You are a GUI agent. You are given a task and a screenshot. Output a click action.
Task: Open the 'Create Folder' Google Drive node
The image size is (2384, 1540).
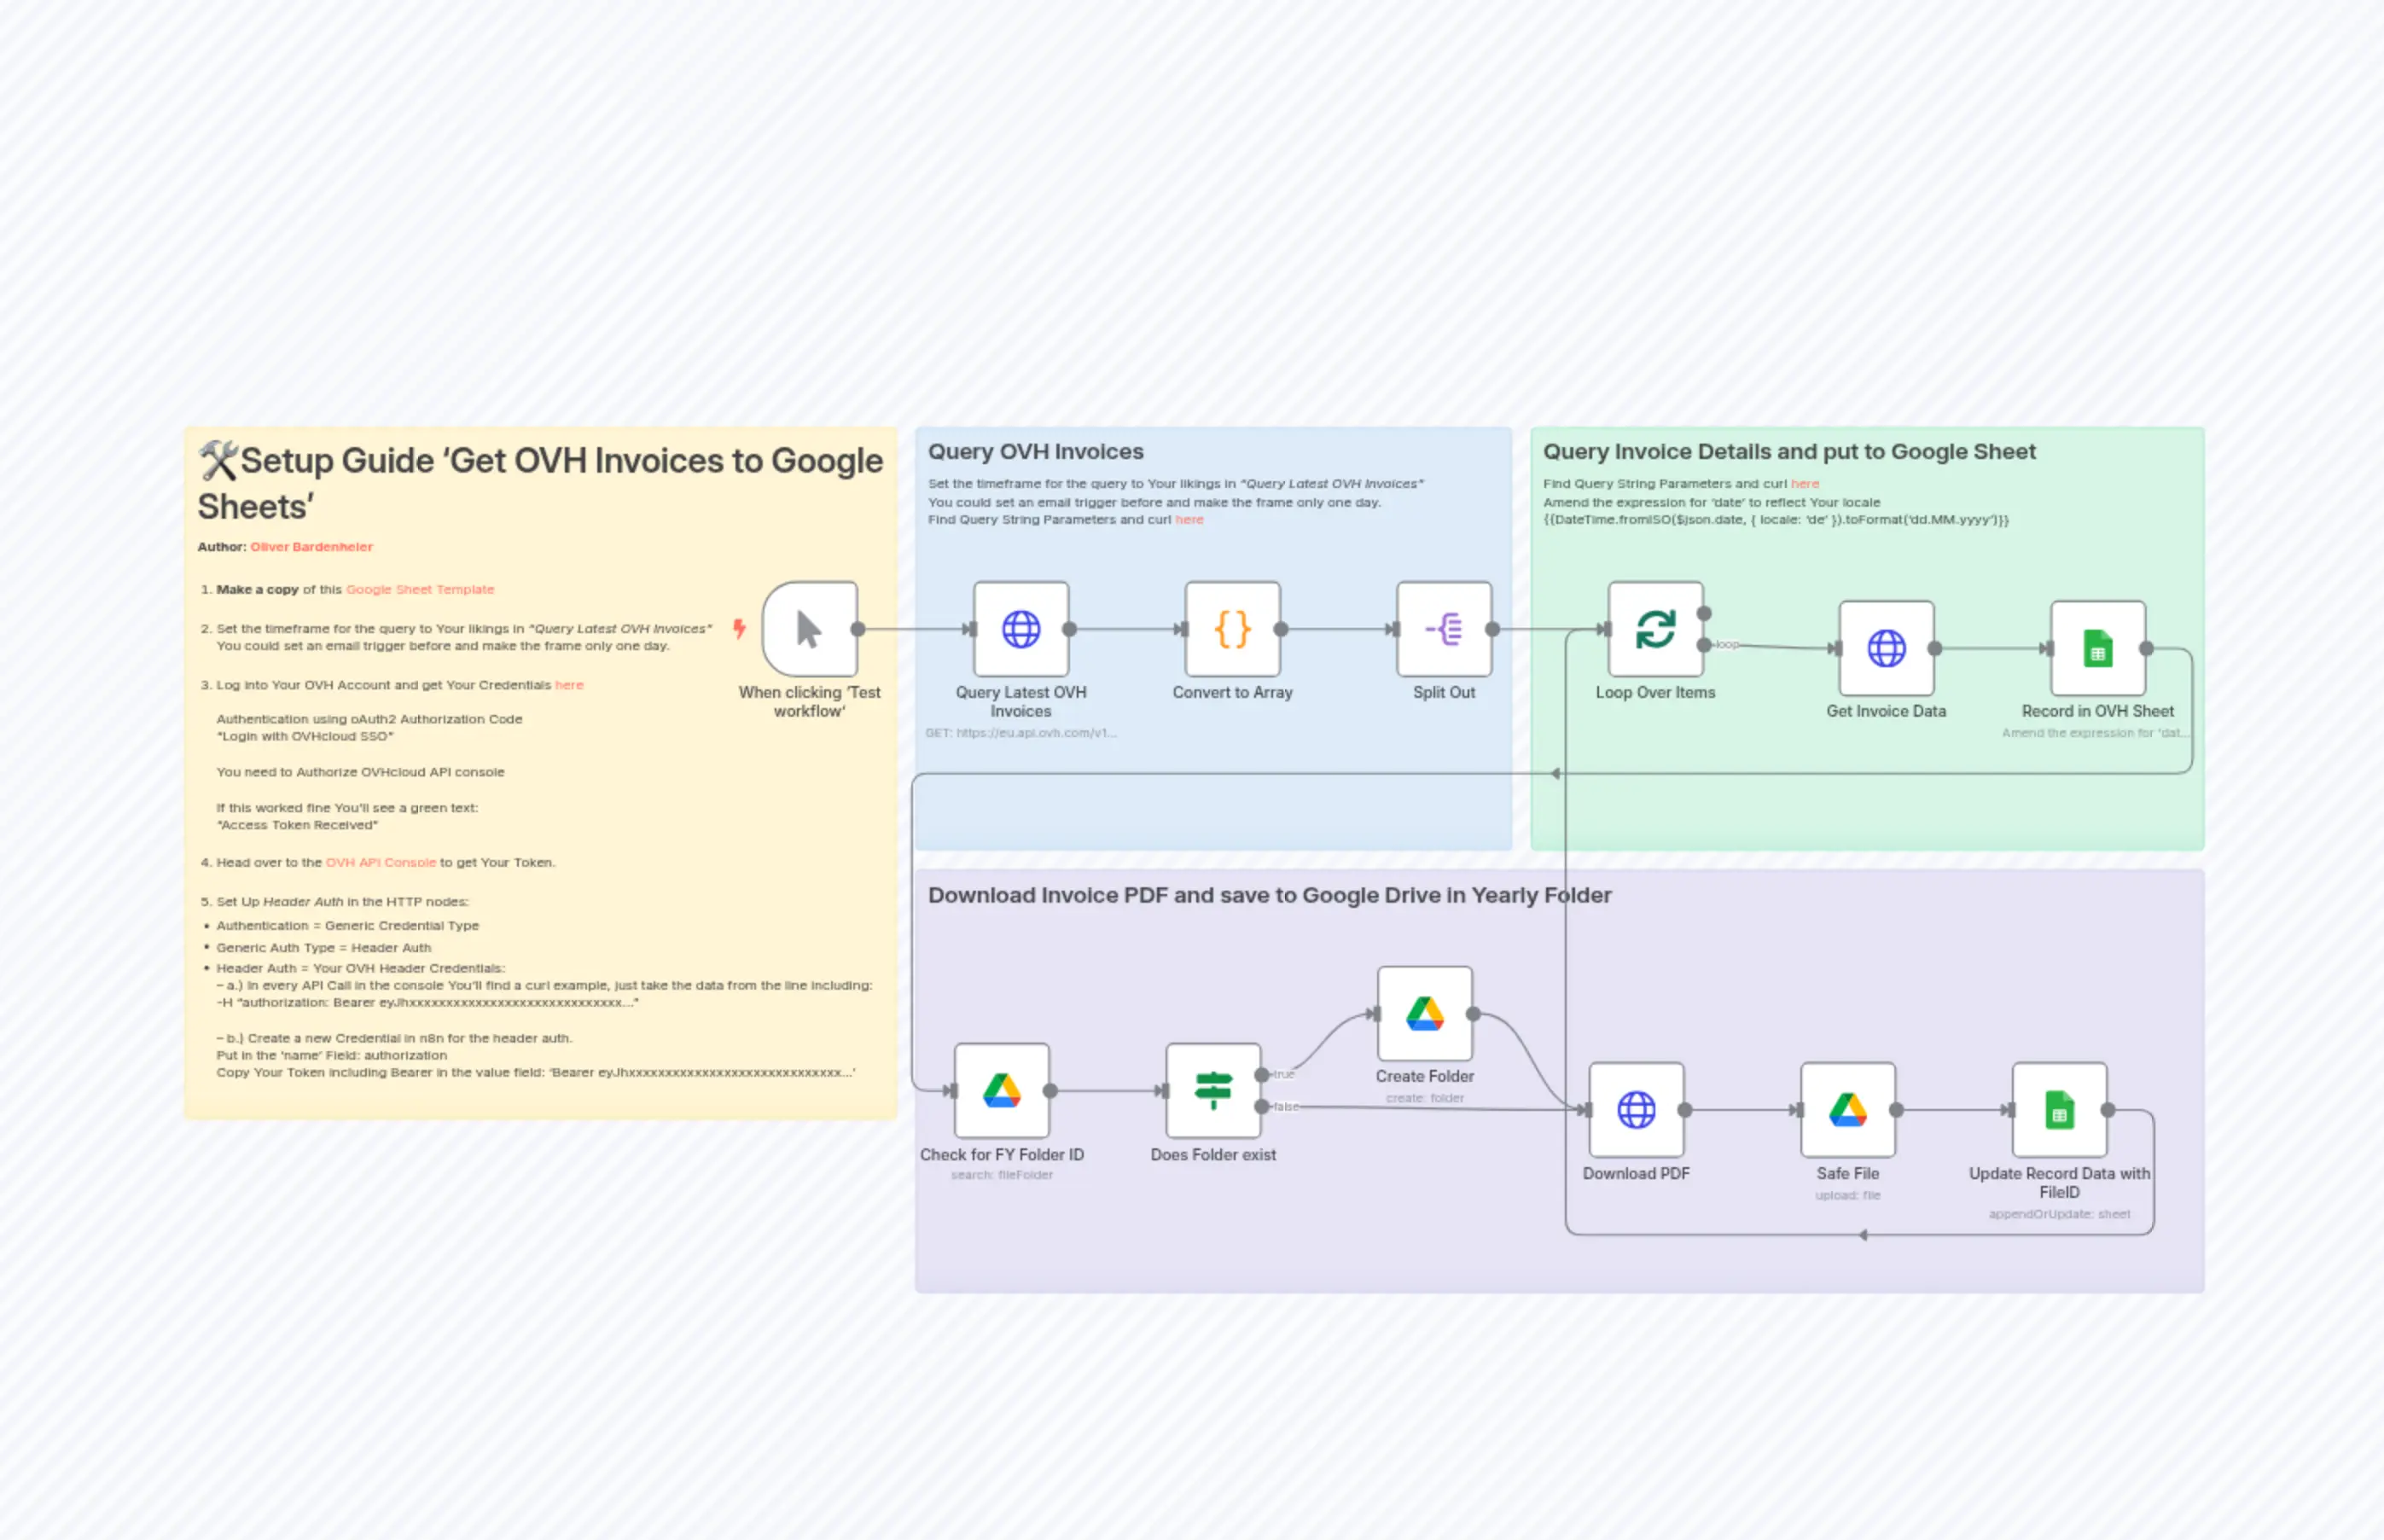tap(1424, 1012)
